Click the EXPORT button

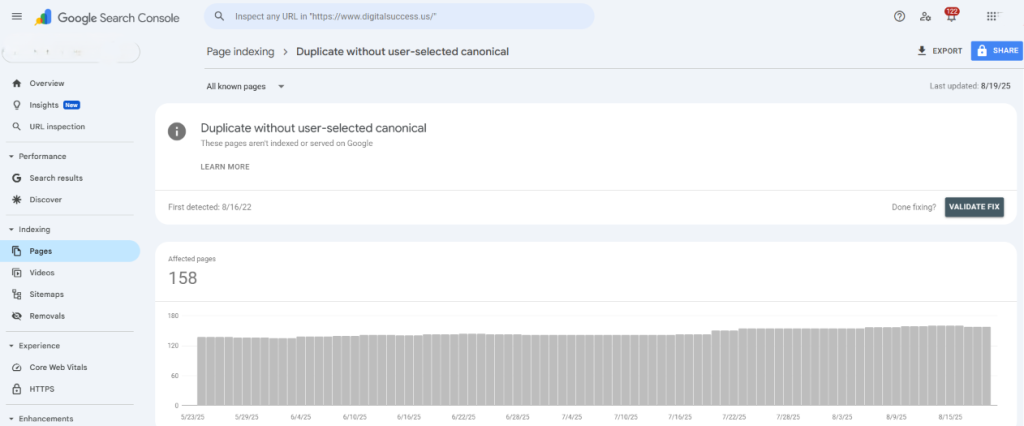pyautogui.click(x=940, y=50)
